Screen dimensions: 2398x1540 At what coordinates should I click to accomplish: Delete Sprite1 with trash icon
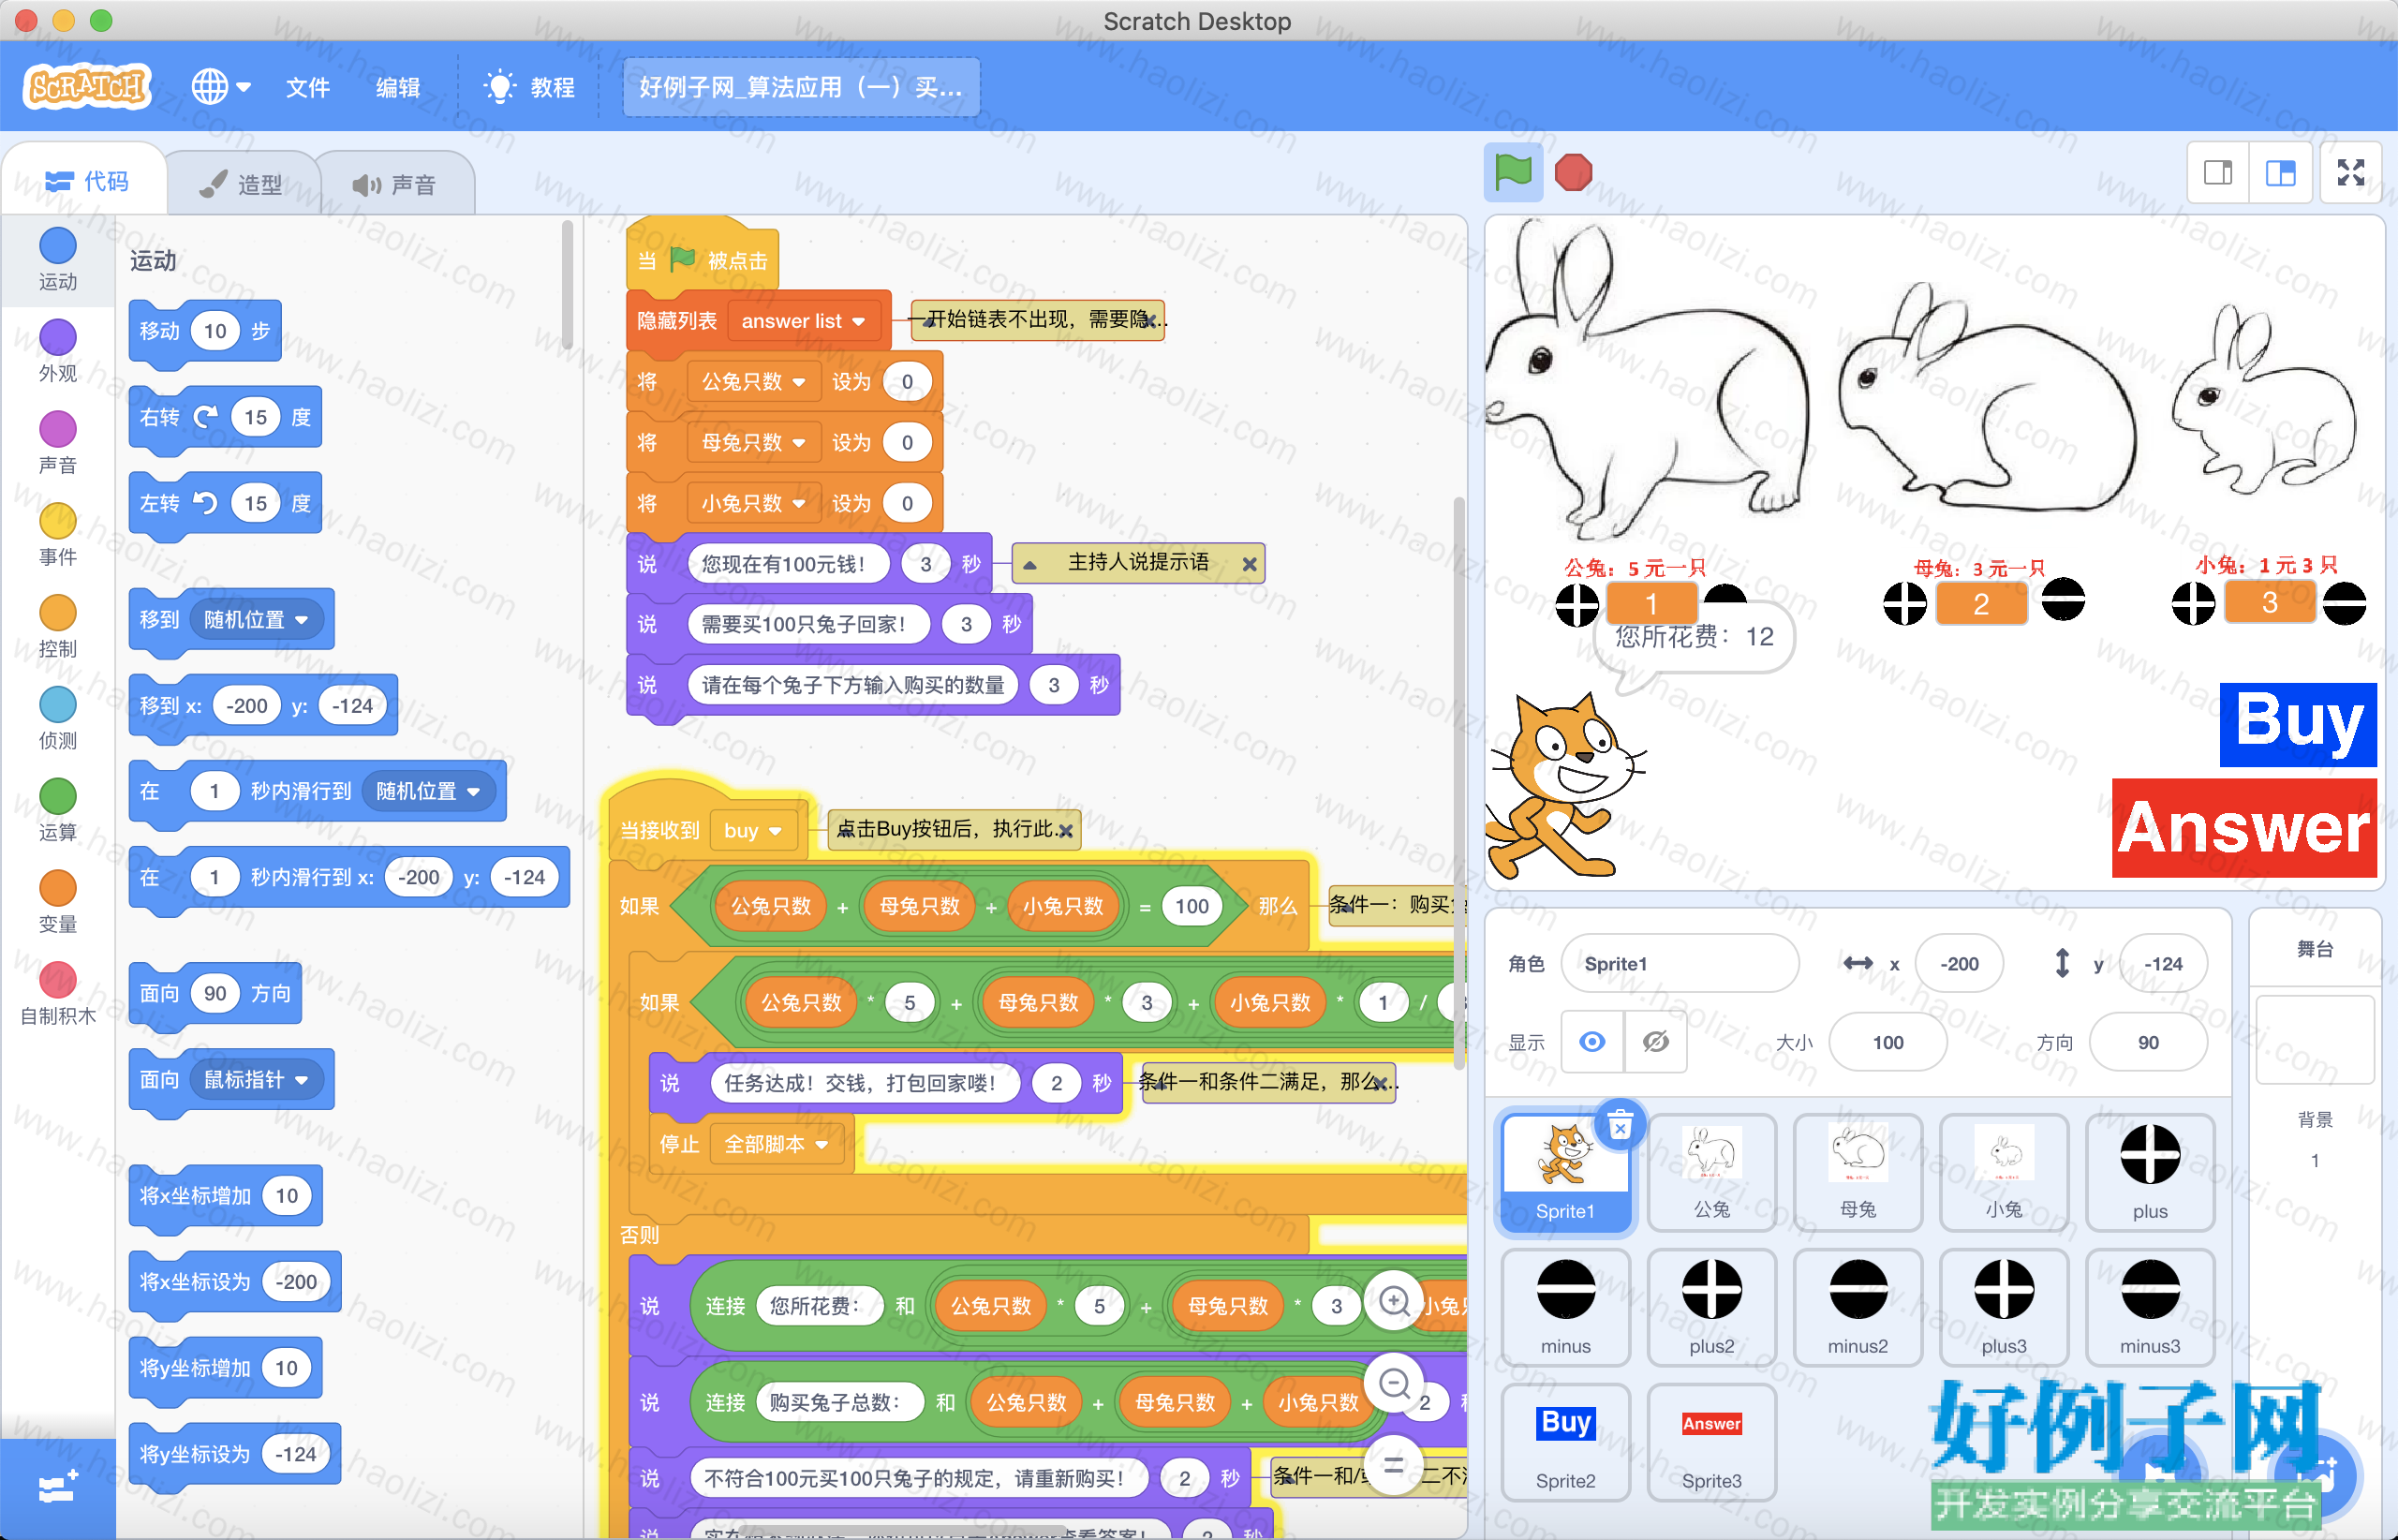pyautogui.click(x=1620, y=1126)
